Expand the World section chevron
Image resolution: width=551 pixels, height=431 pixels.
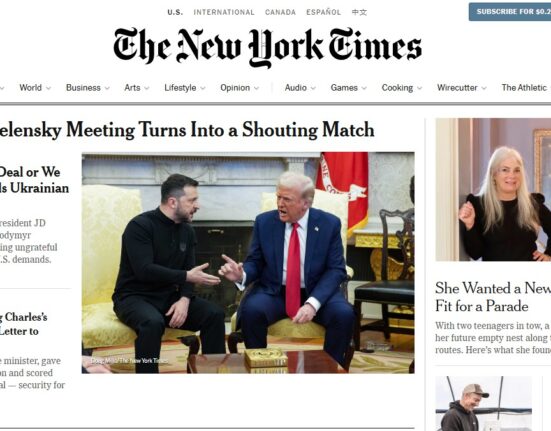coord(48,88)
